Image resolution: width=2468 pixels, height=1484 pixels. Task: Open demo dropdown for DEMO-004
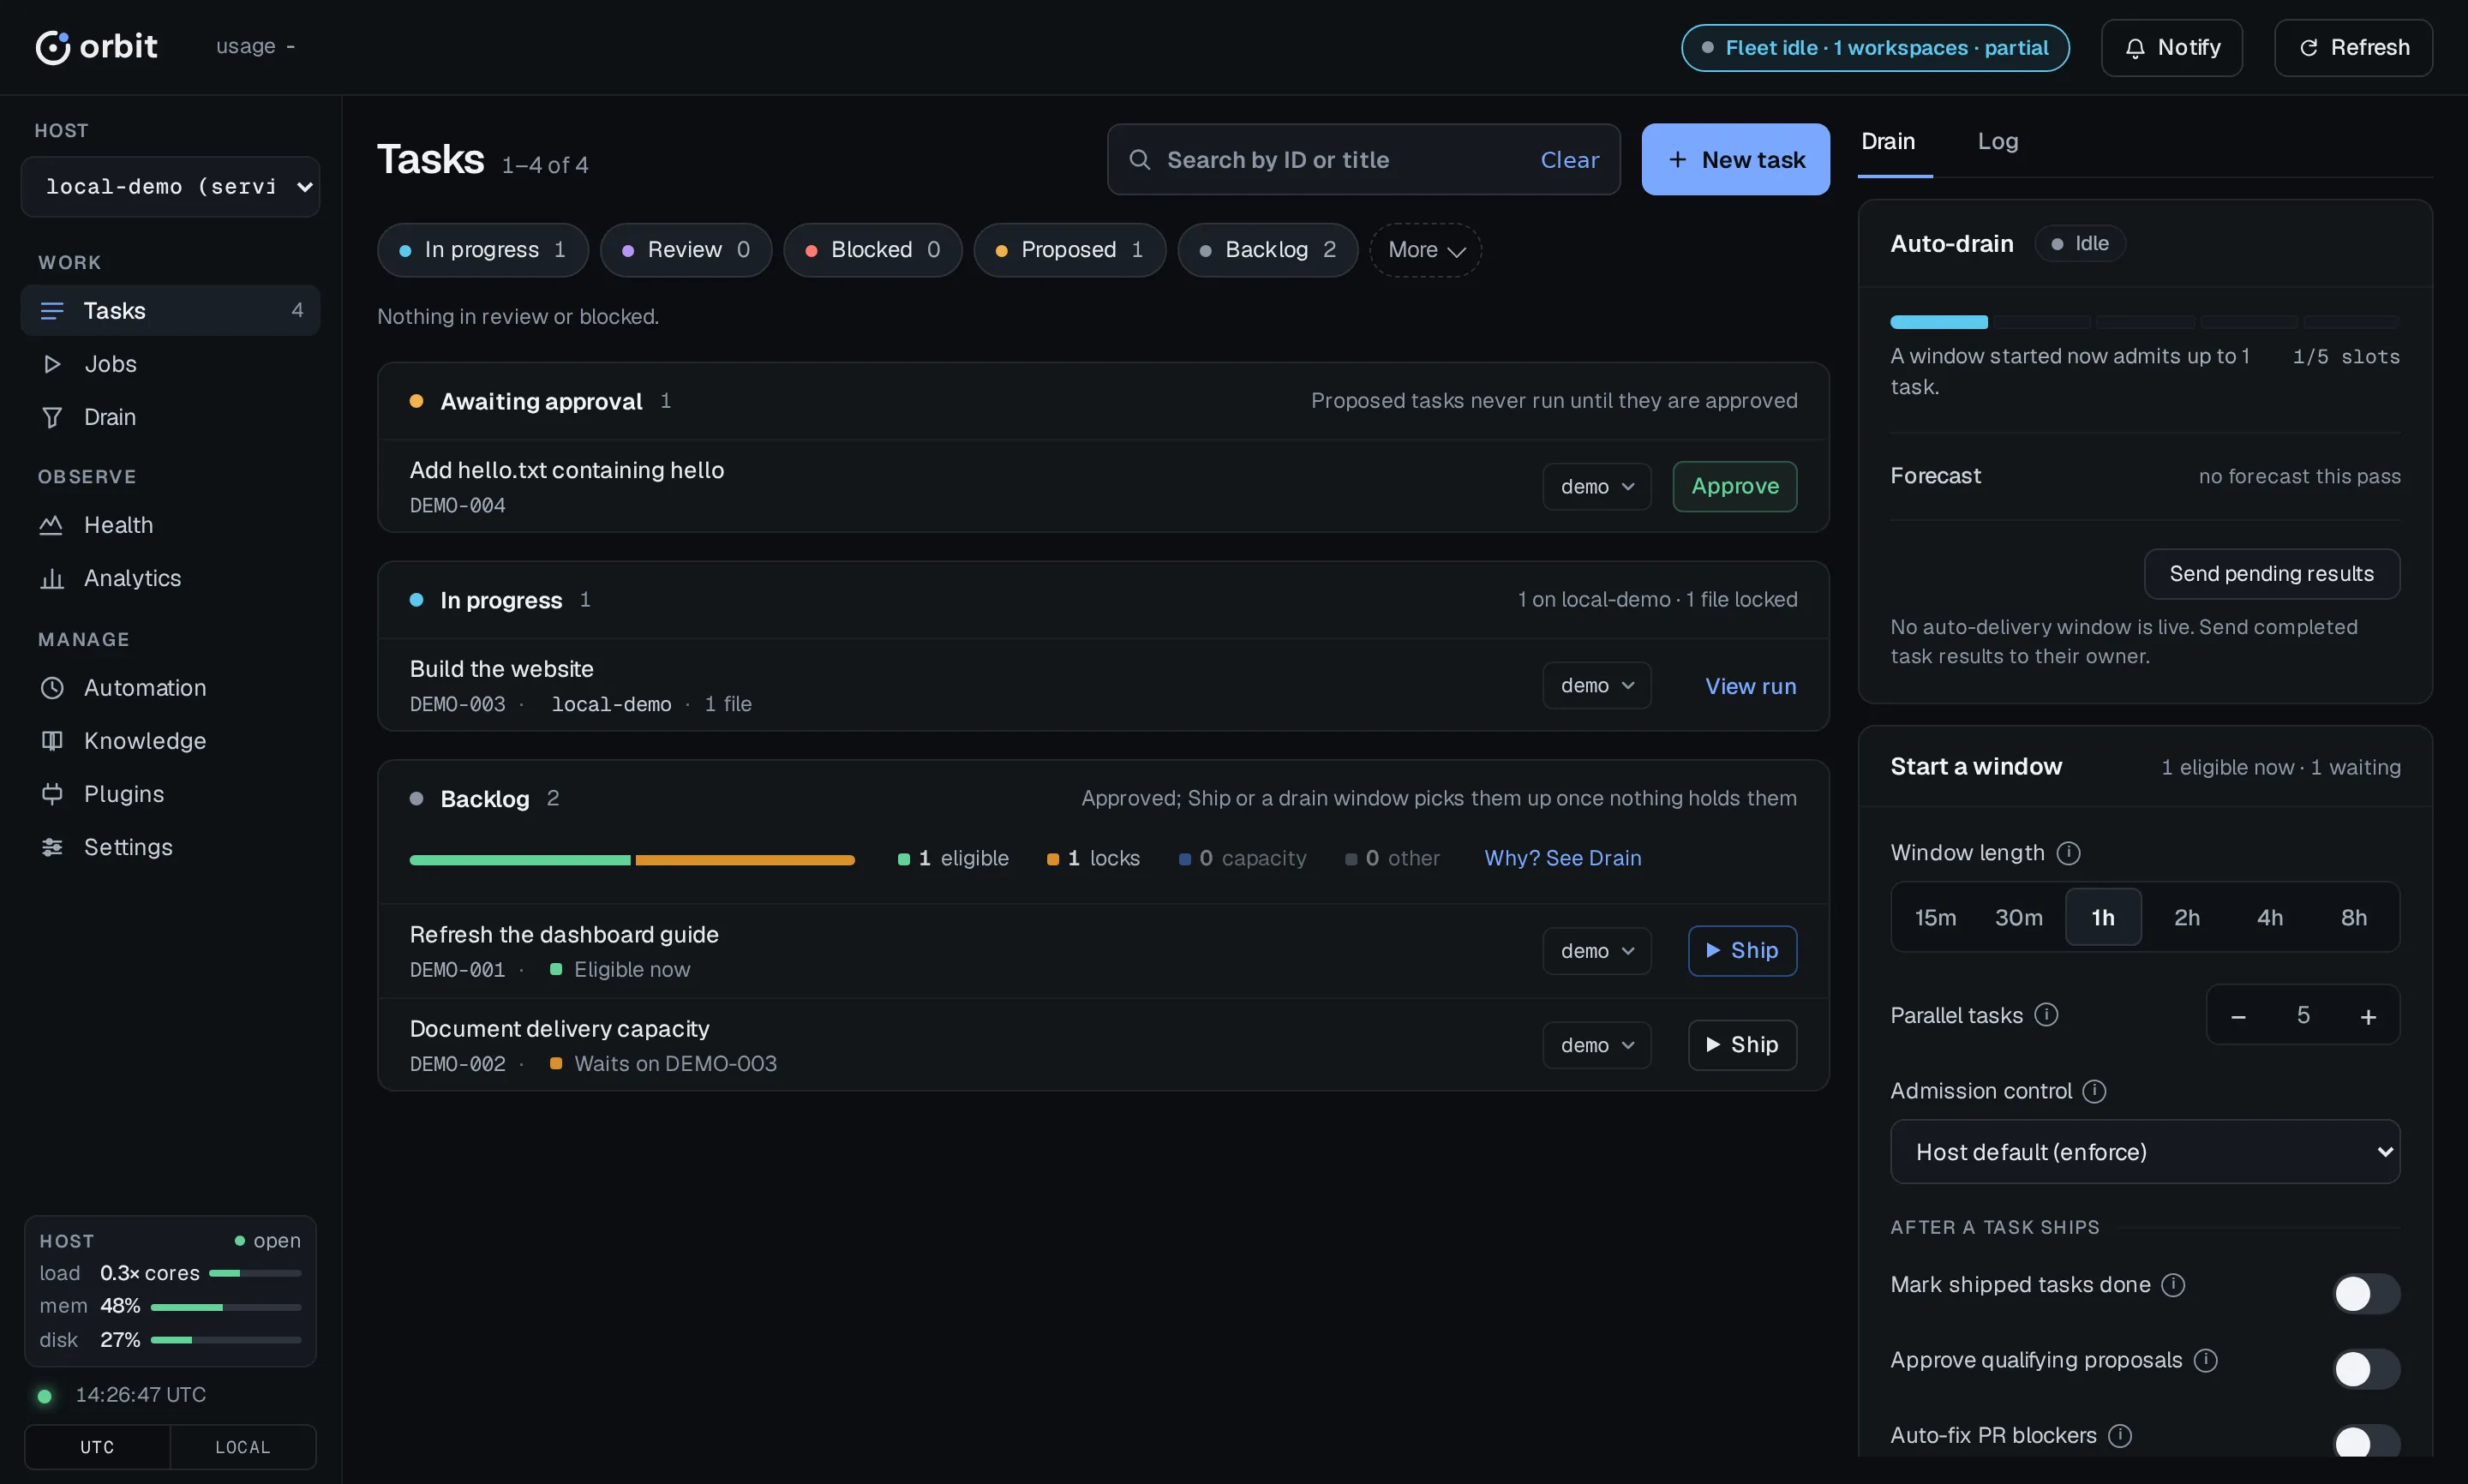coord(1597,486)
